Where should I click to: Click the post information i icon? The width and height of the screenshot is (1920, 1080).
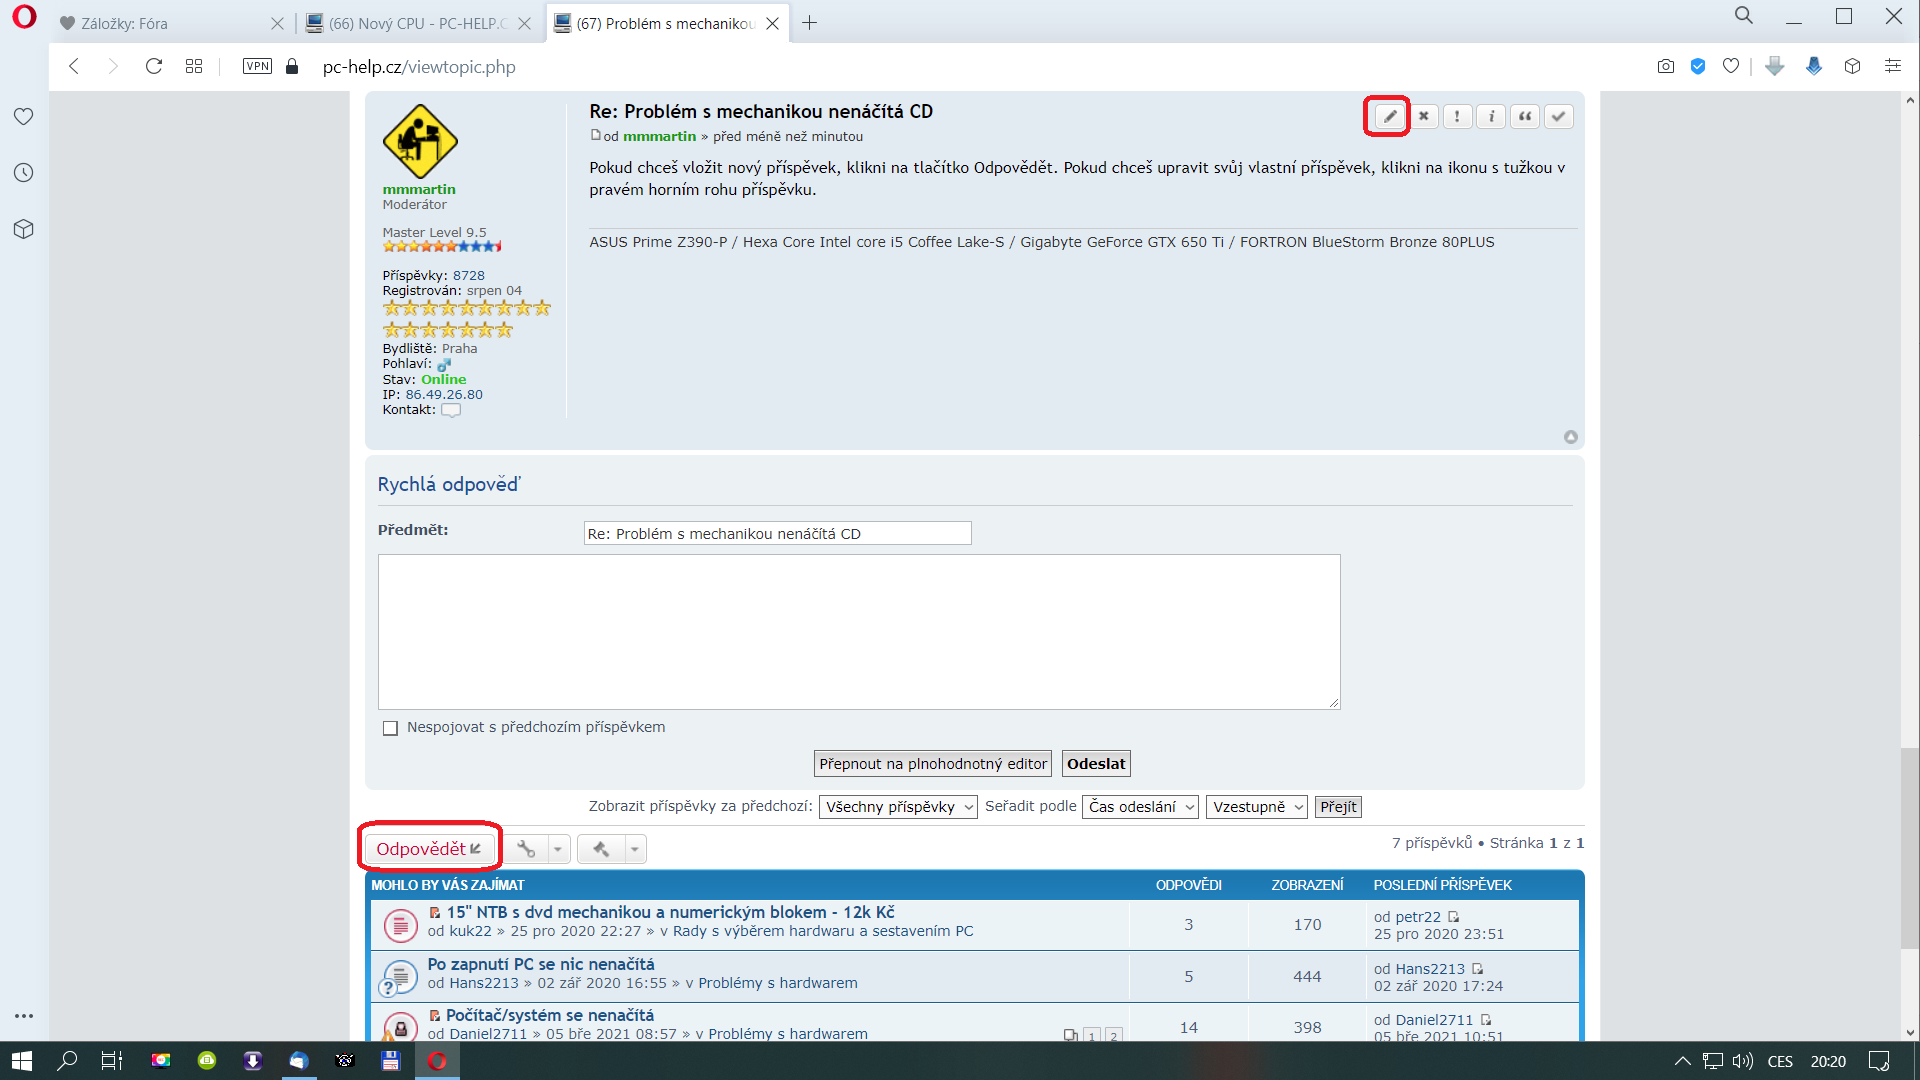click(1491, 116)
